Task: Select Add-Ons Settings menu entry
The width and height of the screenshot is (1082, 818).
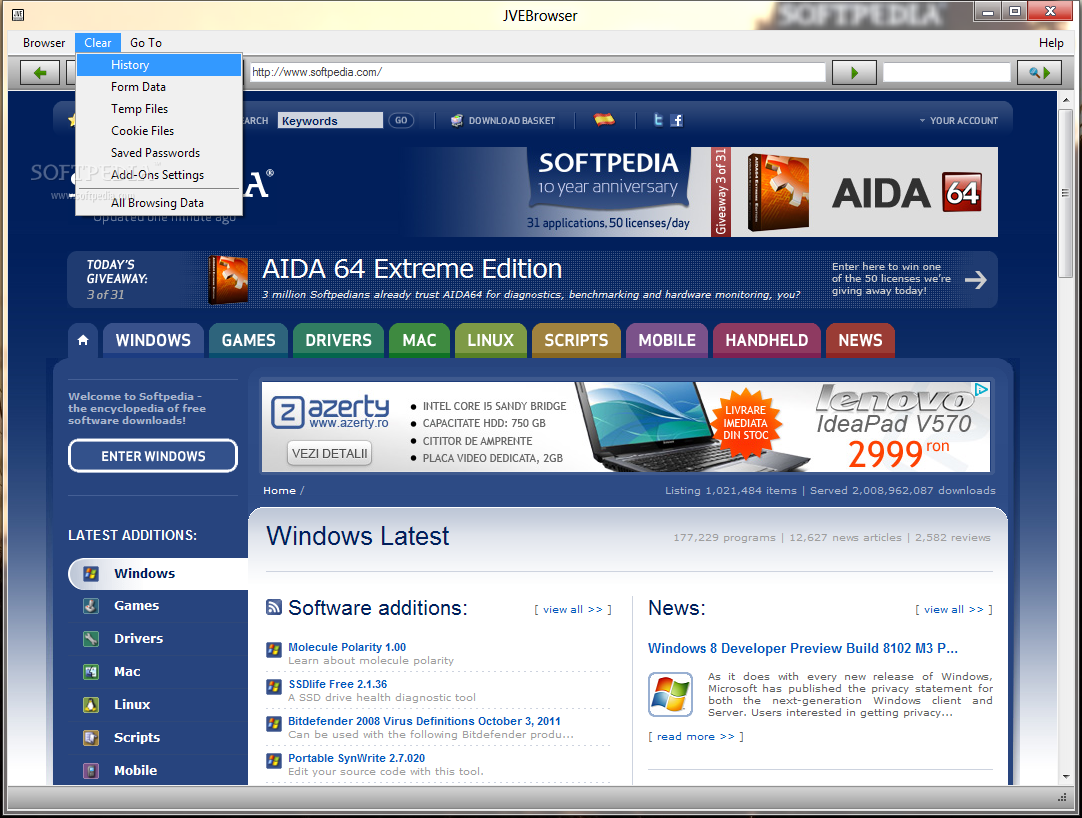Action: point(159,175)
